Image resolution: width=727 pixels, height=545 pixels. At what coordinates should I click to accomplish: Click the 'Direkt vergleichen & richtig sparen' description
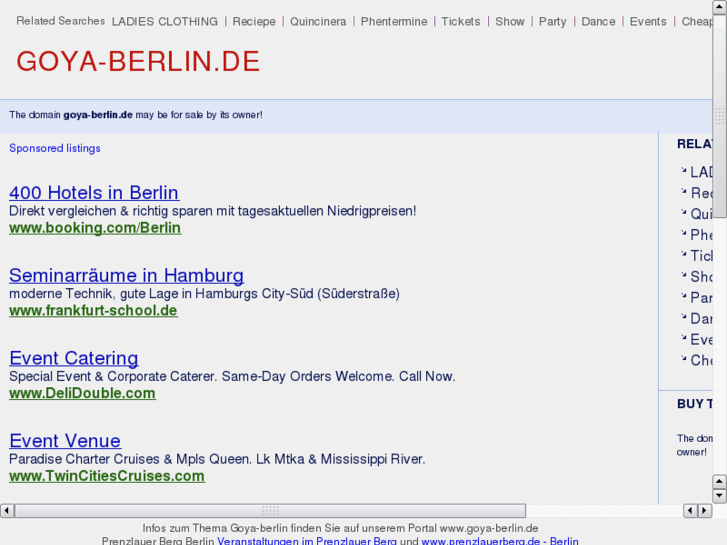pos(213,211)
